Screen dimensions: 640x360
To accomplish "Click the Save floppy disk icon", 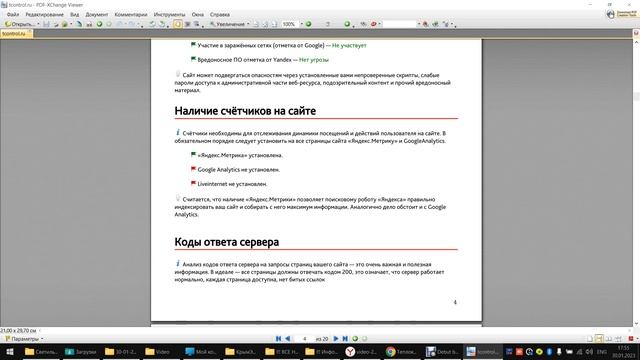I will (x=46, y=24).
